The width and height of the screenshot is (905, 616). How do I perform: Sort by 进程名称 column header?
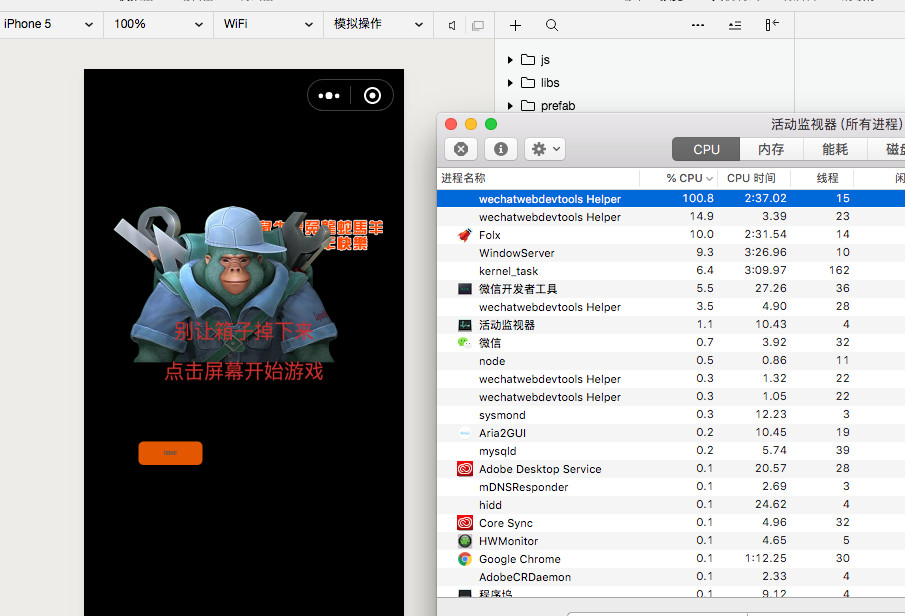[x=538, y=178]
